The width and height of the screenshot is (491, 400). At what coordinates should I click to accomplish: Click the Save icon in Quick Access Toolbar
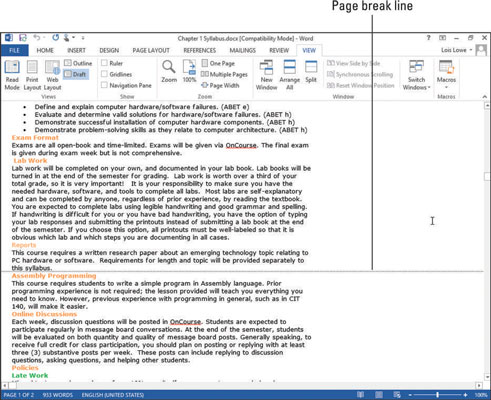click(23, 38)
